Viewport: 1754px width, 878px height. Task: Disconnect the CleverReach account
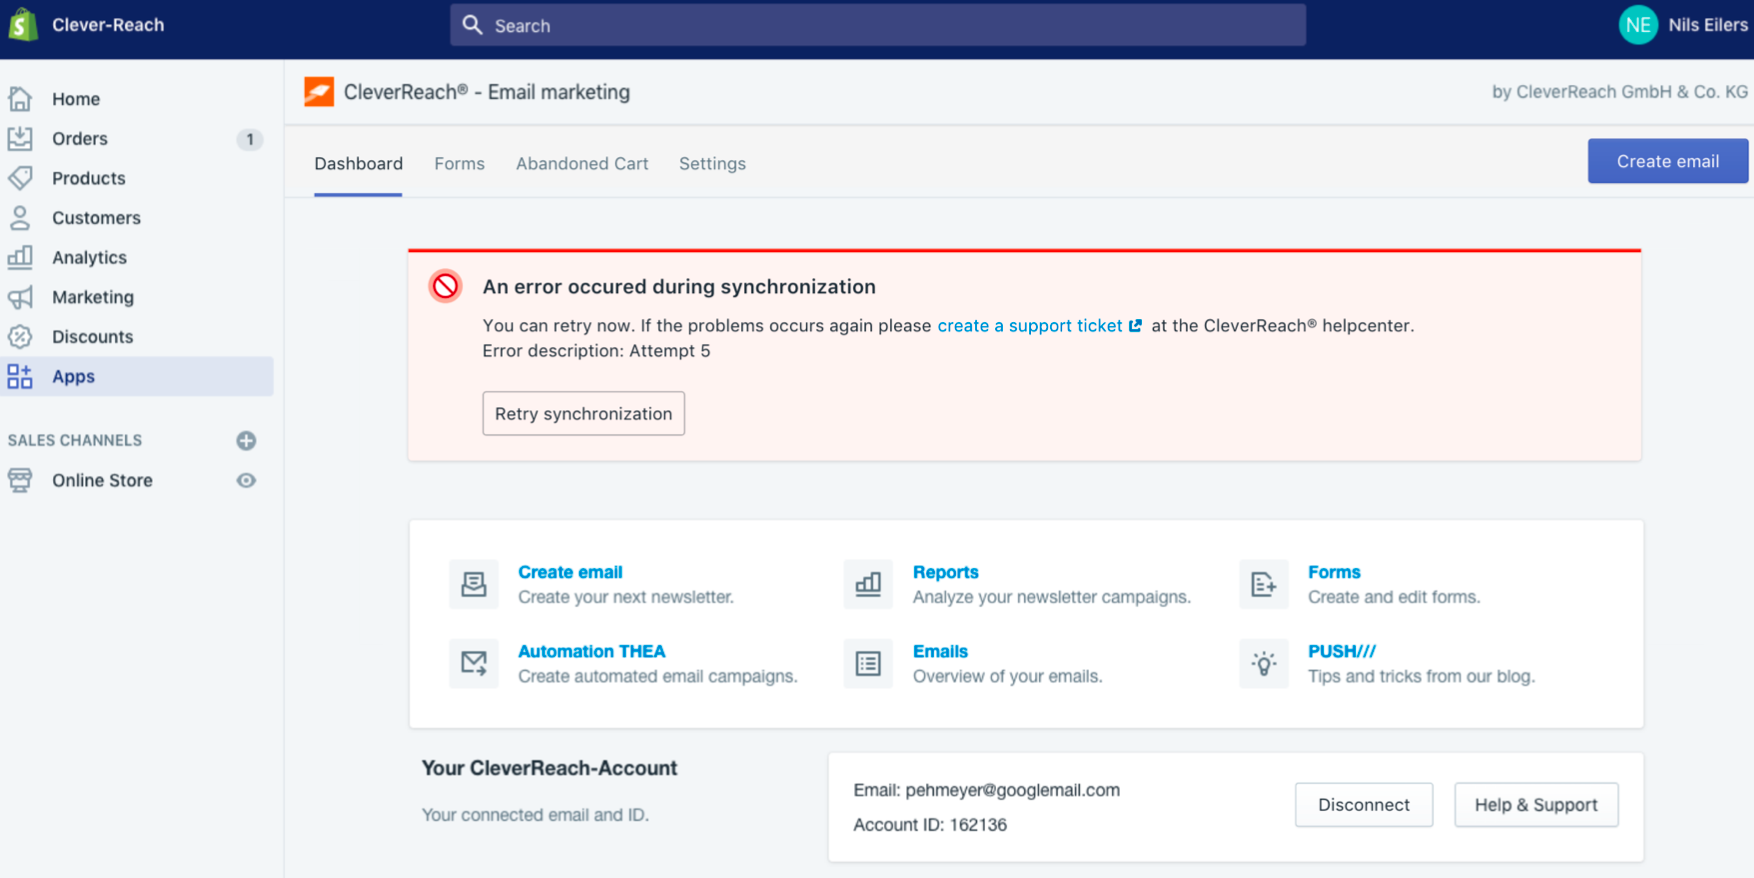coord(1363,805)
